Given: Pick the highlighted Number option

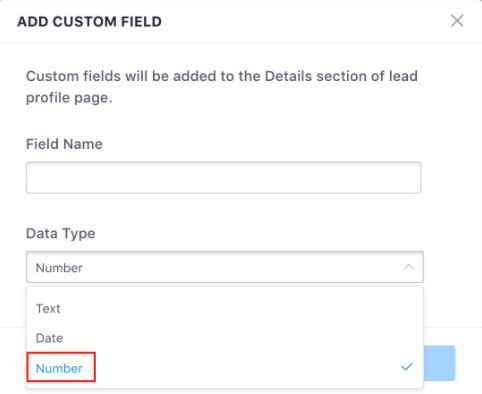Looking at the screenshot, I should point(59,368).
